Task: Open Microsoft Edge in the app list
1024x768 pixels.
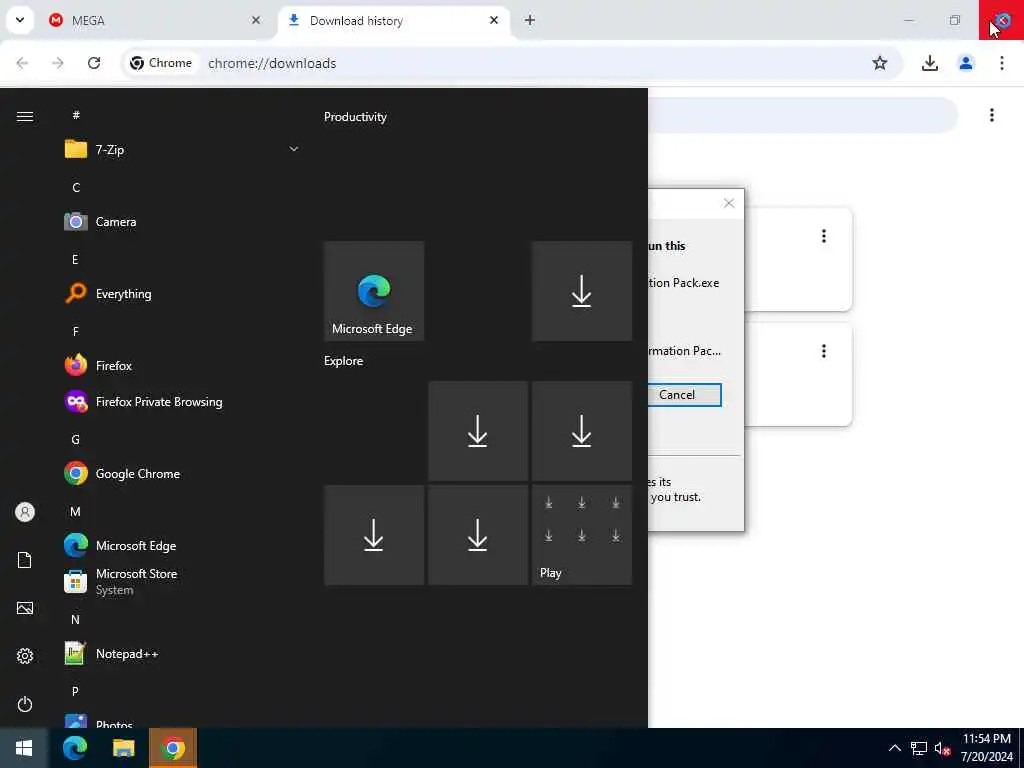Action: pyautogui.click(x=182, y=545)
